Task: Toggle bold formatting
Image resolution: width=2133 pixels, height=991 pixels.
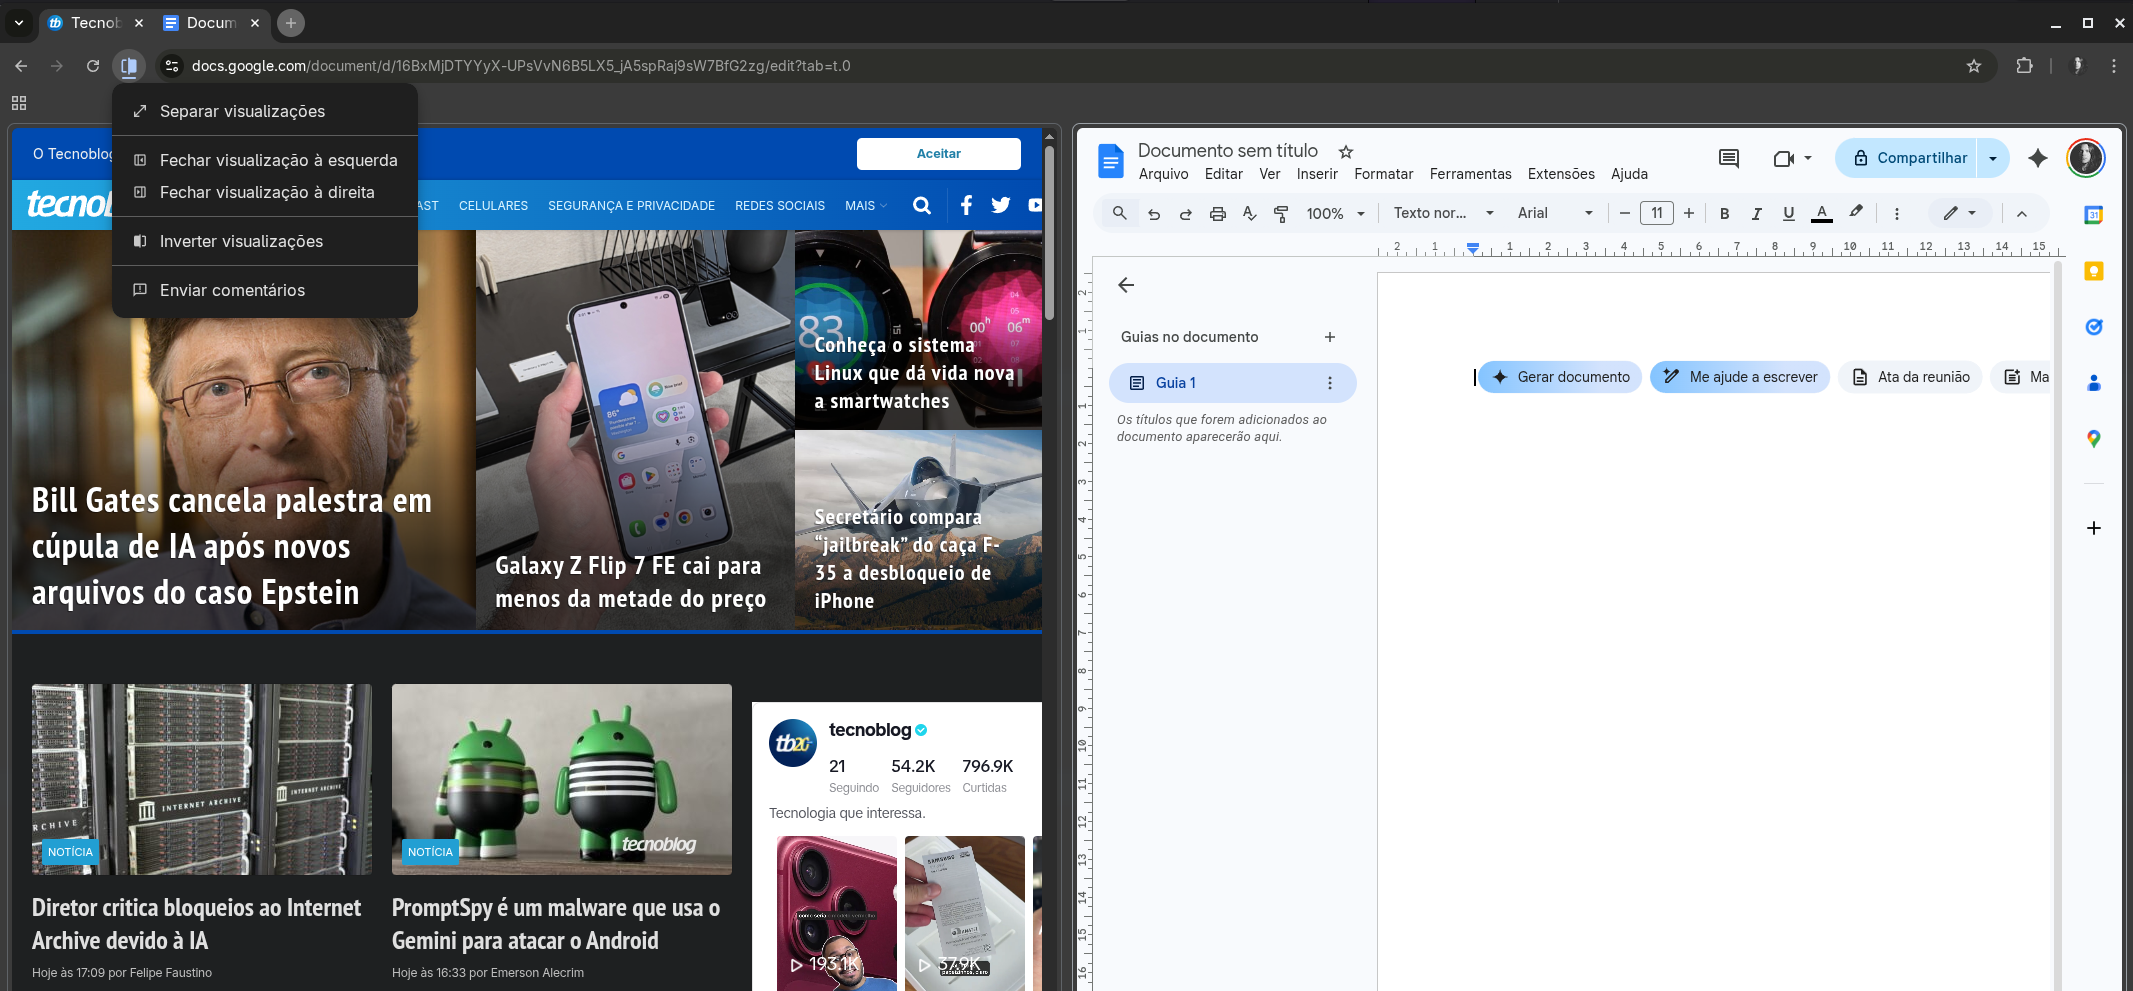Action: (1724, 213)
